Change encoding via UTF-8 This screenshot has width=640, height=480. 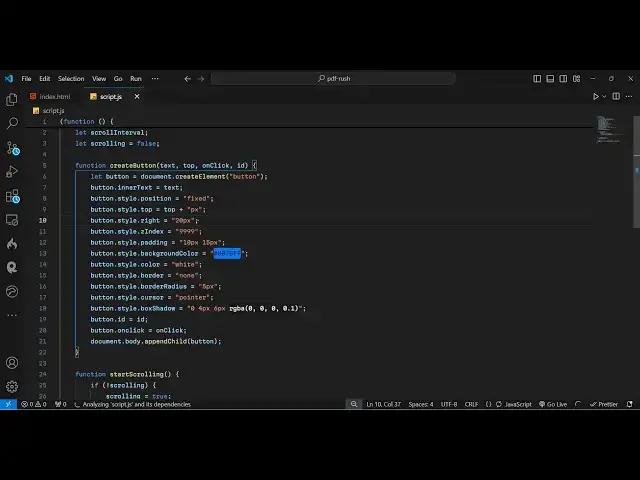coord(449,404)
